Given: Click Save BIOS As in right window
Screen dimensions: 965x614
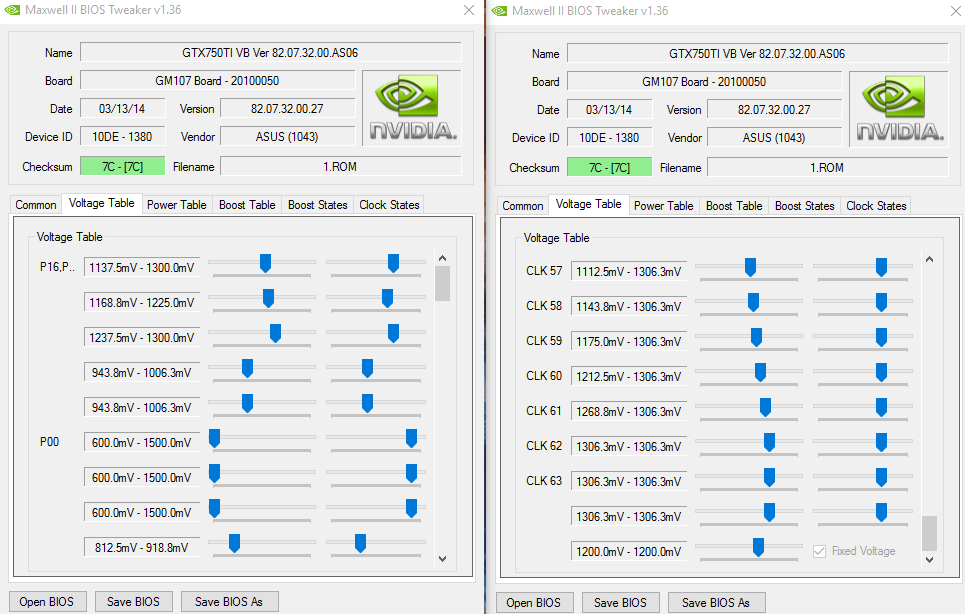Looking at the screenshot, I should click(x=716, y=603).
